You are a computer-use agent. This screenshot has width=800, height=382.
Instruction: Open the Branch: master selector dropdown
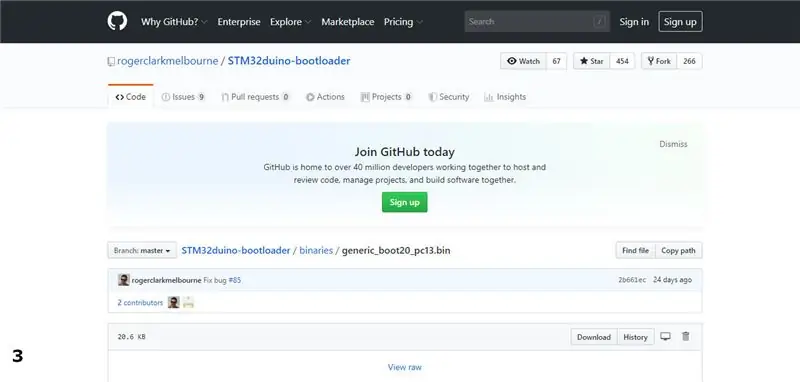142,250
